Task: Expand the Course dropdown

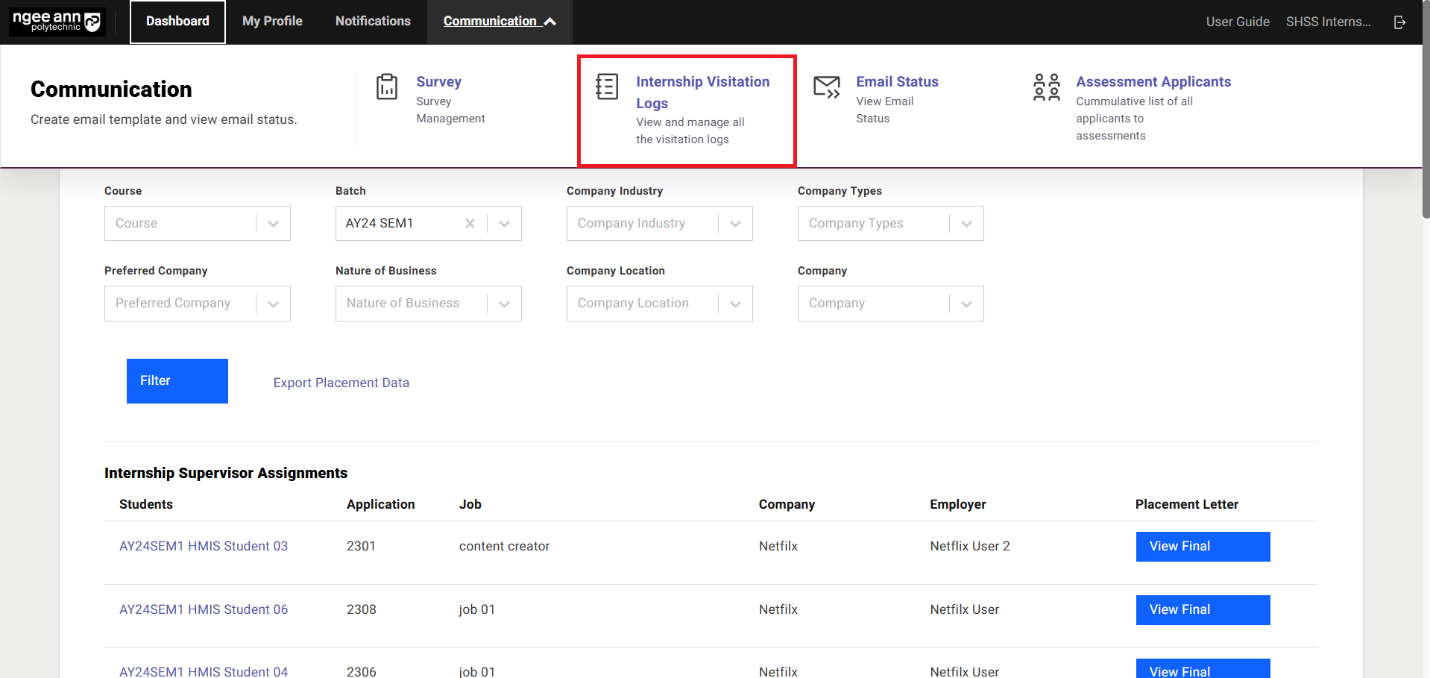Action: pos(273,224)
